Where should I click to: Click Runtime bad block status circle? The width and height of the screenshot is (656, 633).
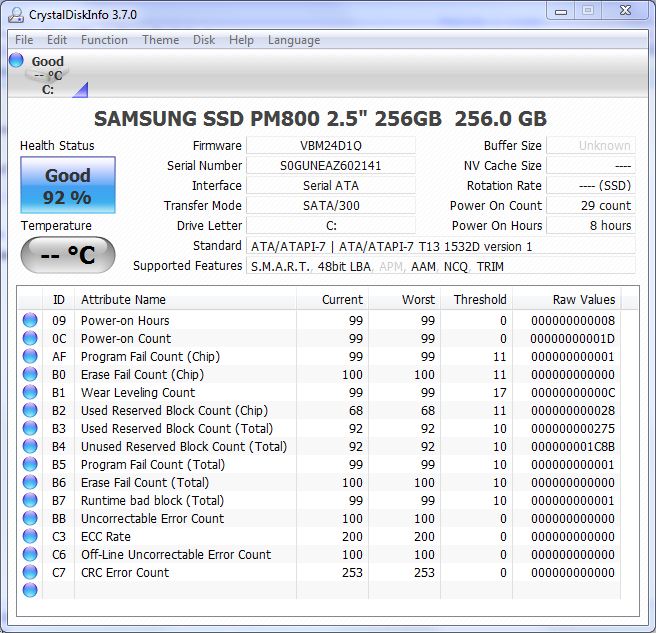[30, 500]
